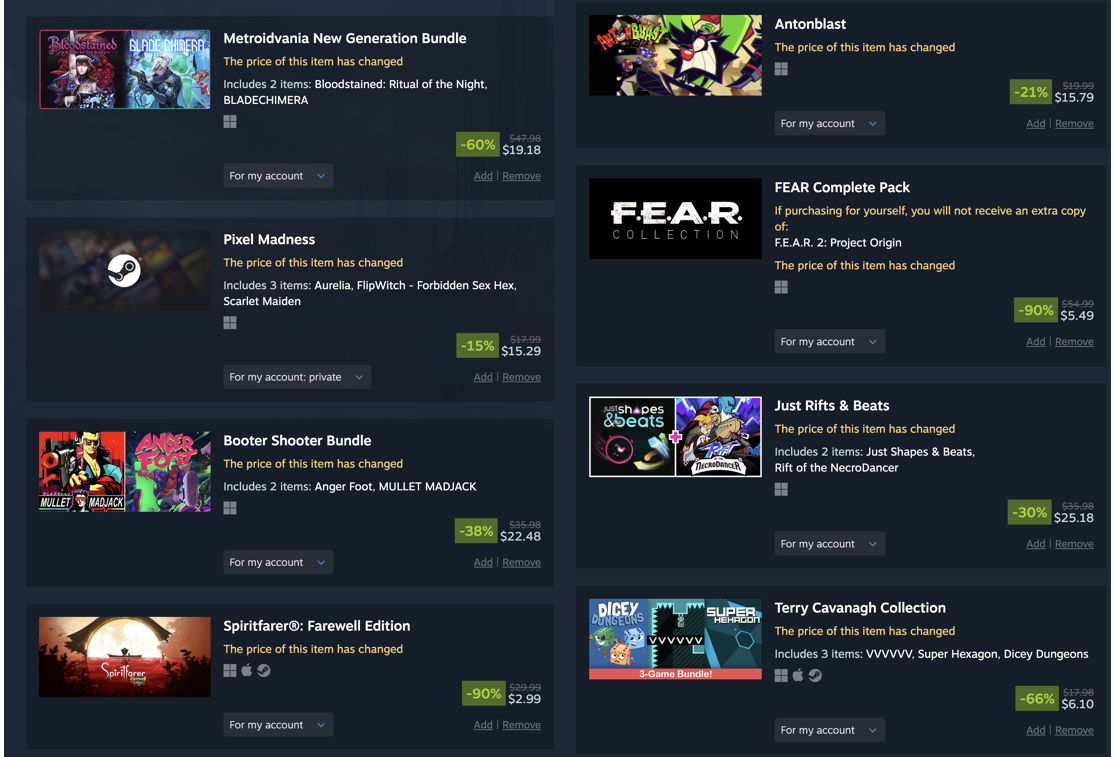Click Windows icon under Metroidvania New Generation Bundle

229,122
